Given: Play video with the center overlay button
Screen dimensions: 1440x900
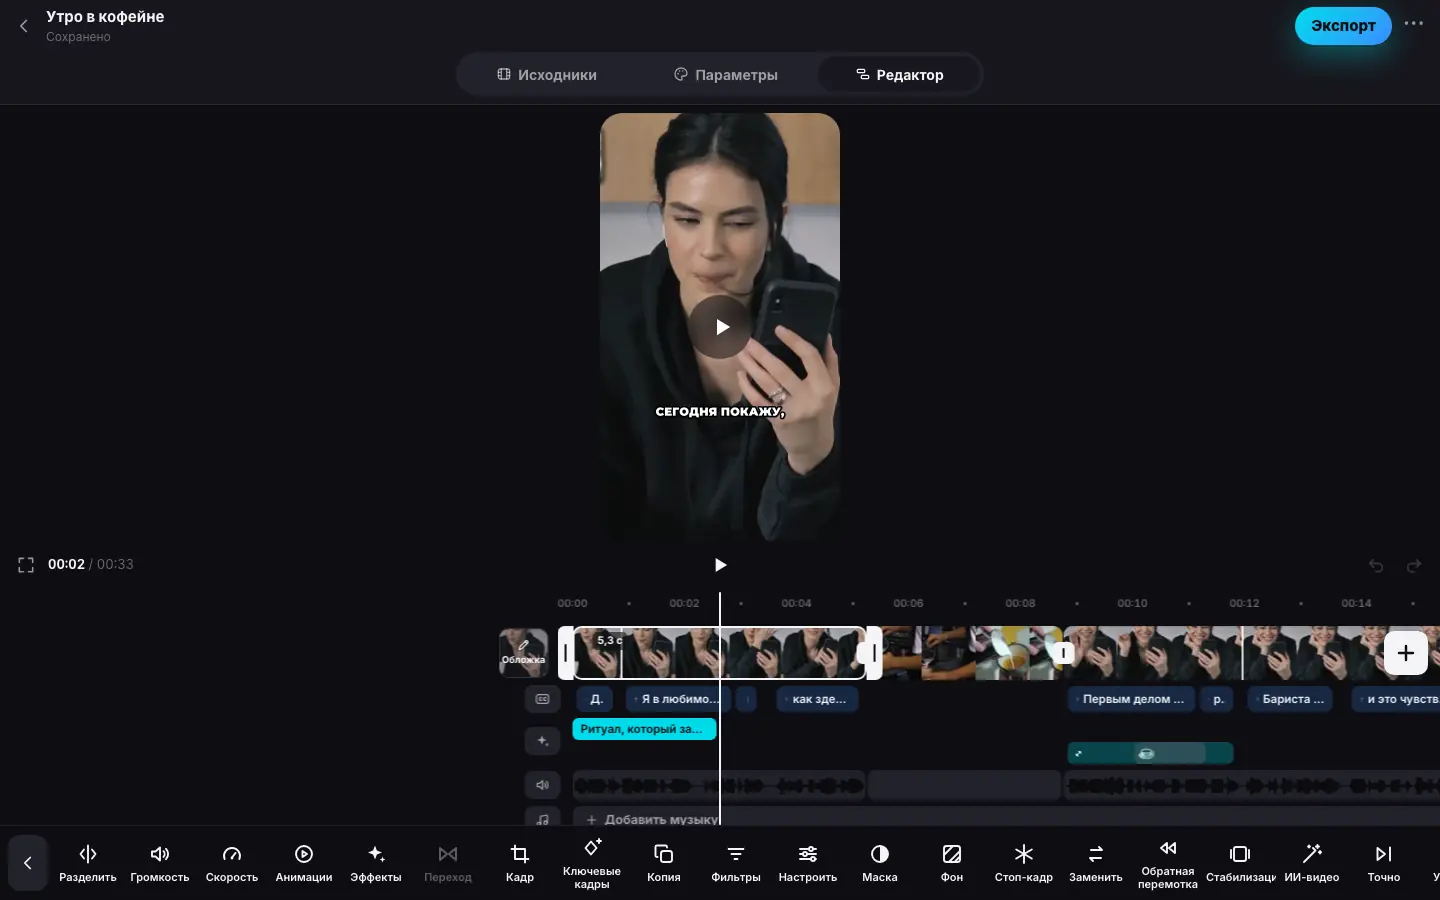Looking at the screenshot, I should click(x=720, y=327).
